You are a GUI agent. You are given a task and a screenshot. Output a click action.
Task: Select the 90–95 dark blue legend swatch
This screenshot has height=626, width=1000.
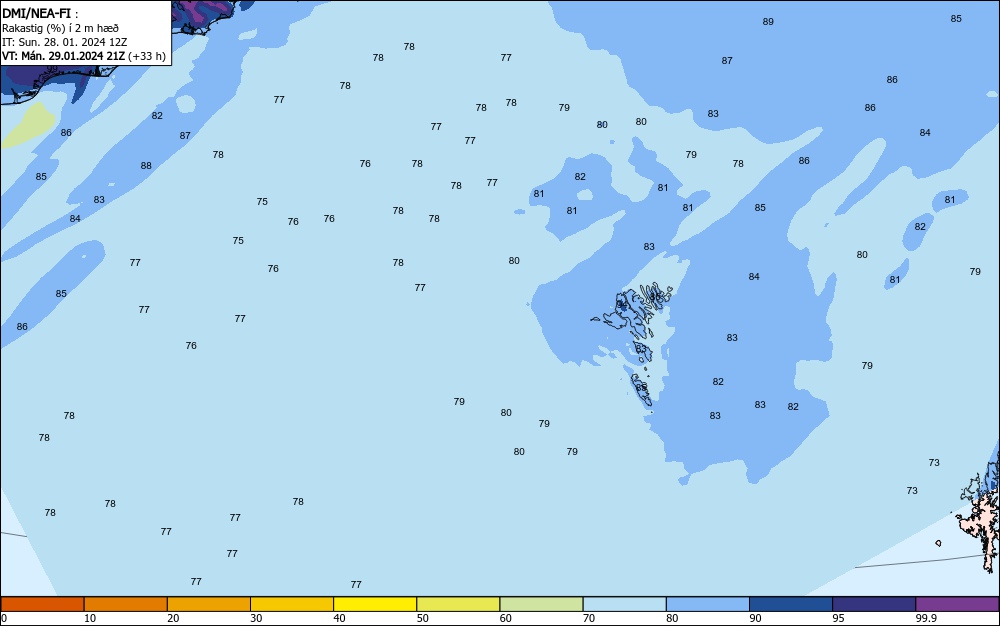[791, 604]
